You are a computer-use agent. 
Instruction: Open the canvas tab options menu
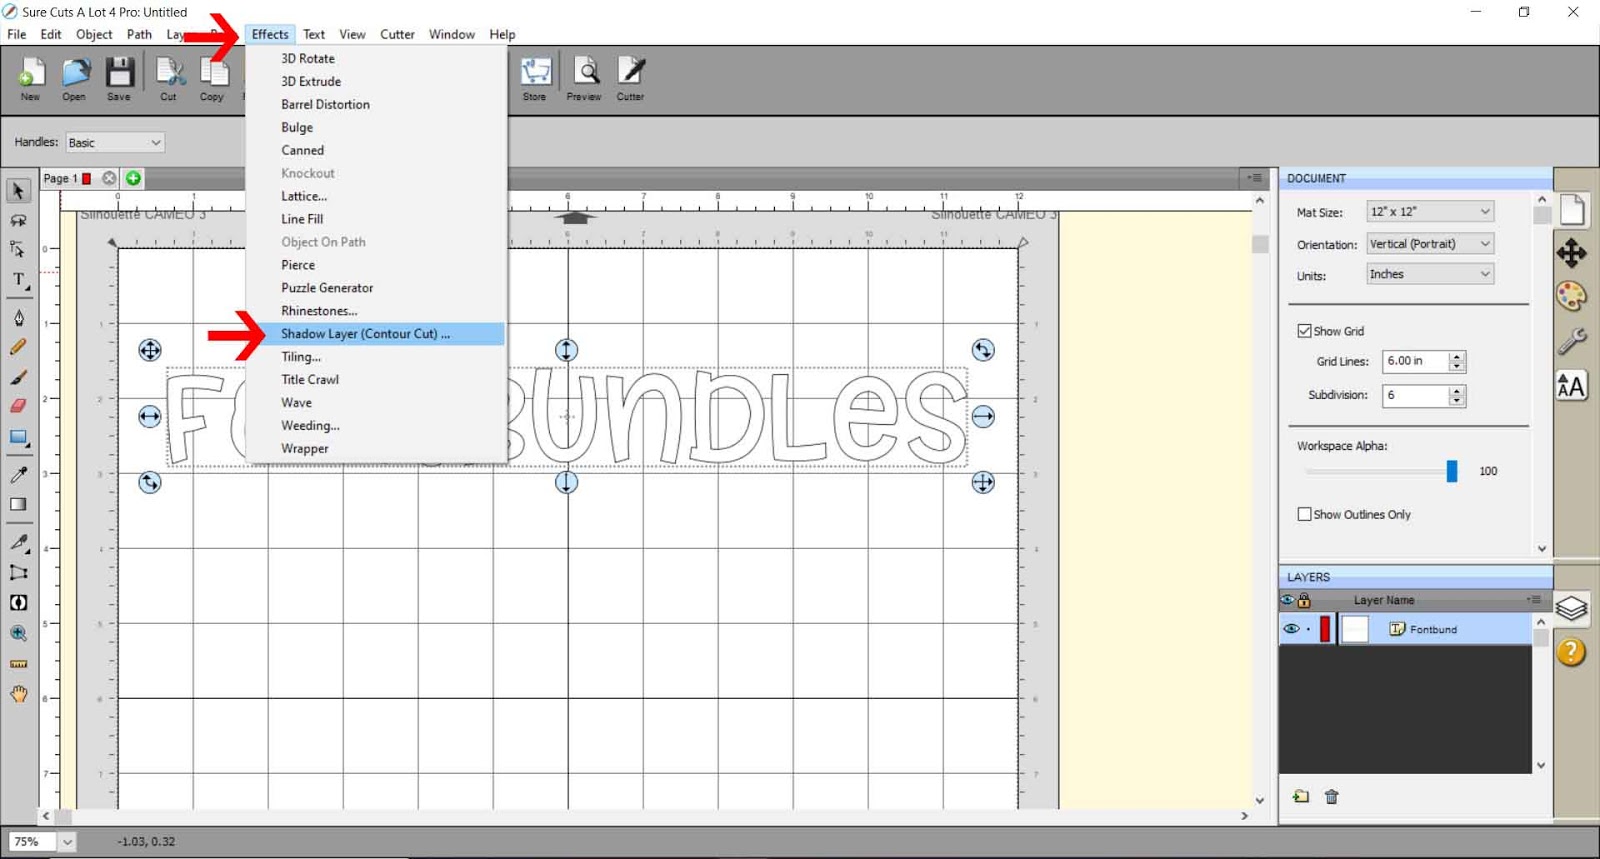pyautogui.click(x=1254, y=178)
